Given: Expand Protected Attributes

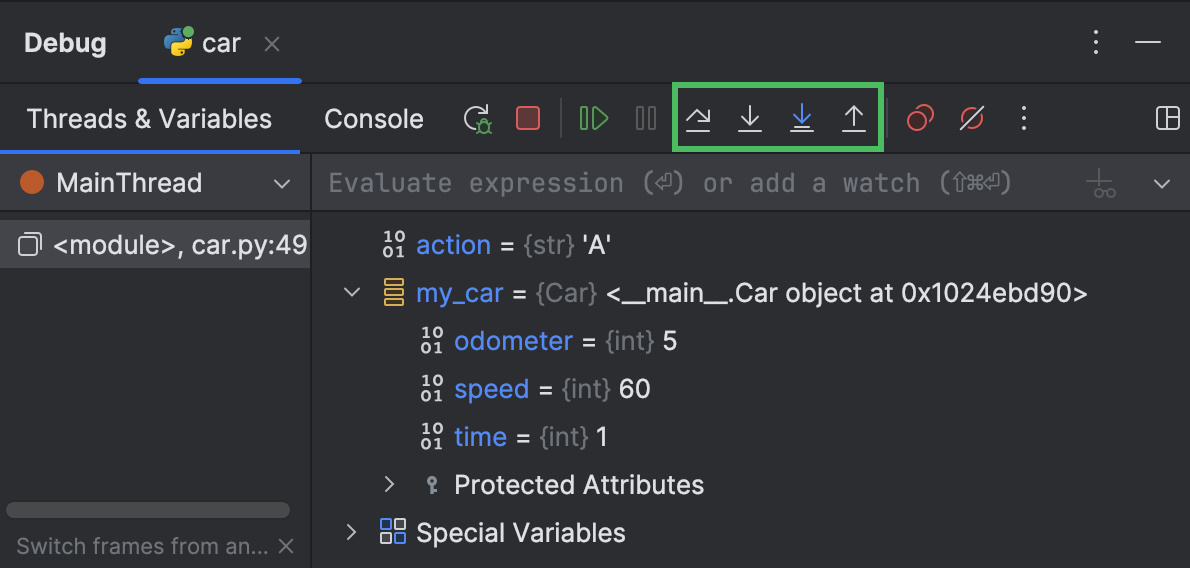Looking at the screenshot, I should [389, 484].
